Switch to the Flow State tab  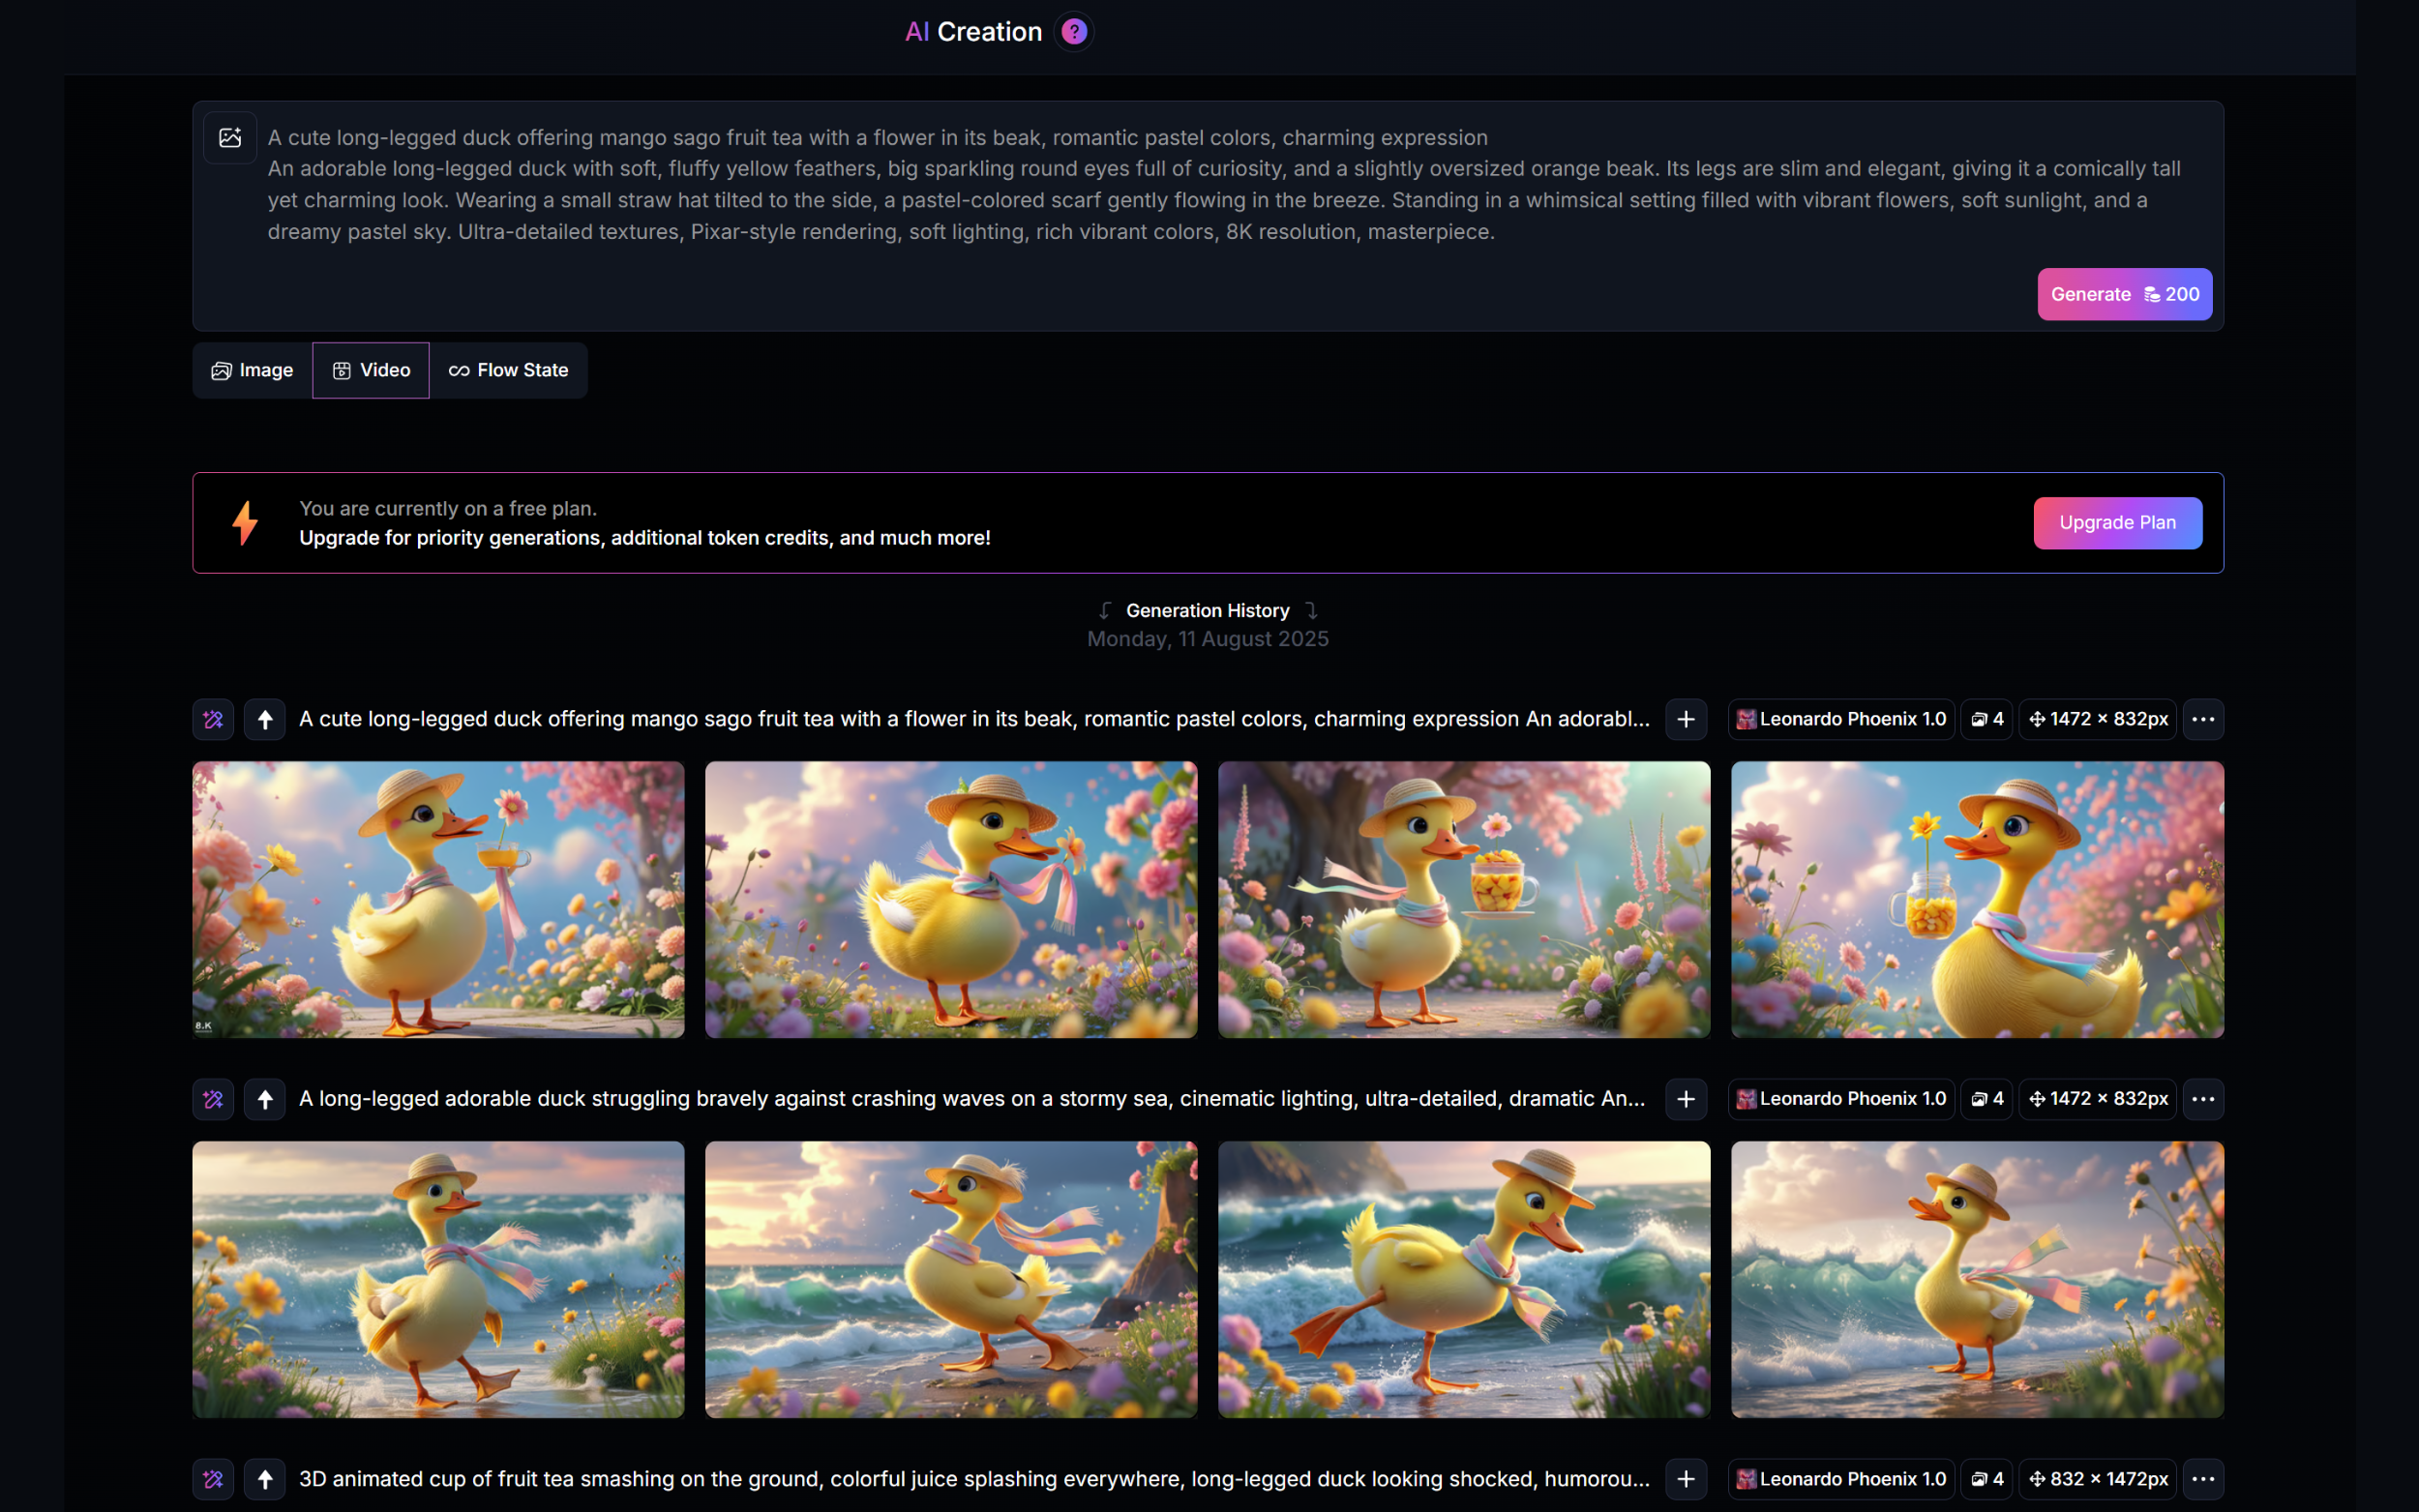(509, 371)
